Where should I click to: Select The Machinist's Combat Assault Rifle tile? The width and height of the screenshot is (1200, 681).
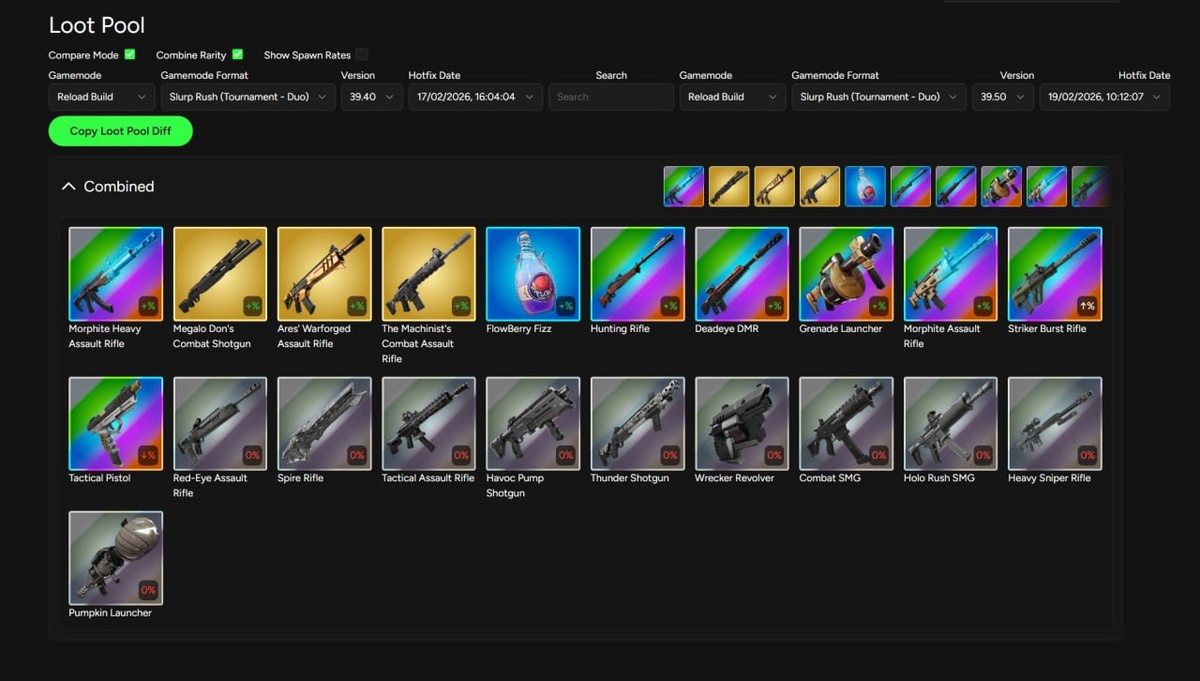pos(429,274)
